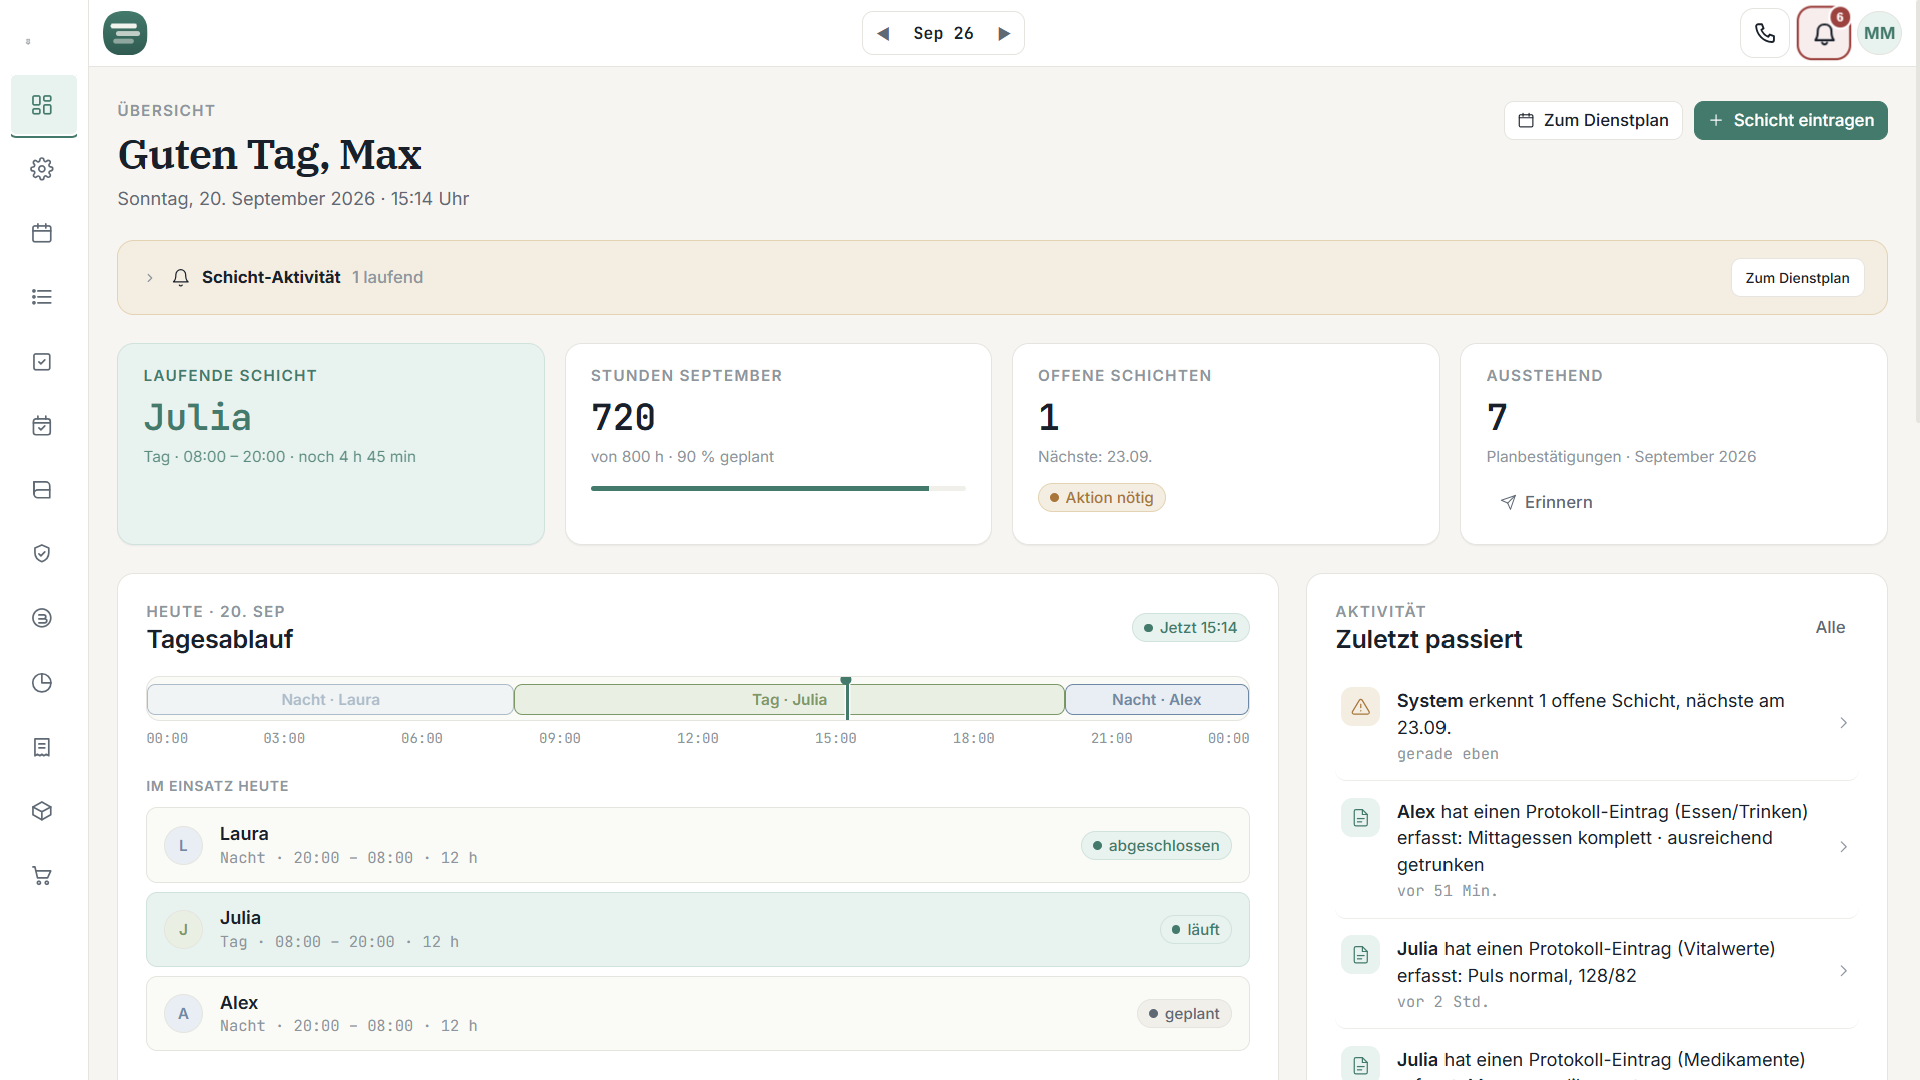Select Tag · Julia timeline block
The height and width of the screenshot is (1080, 1920).
(789, 700)
